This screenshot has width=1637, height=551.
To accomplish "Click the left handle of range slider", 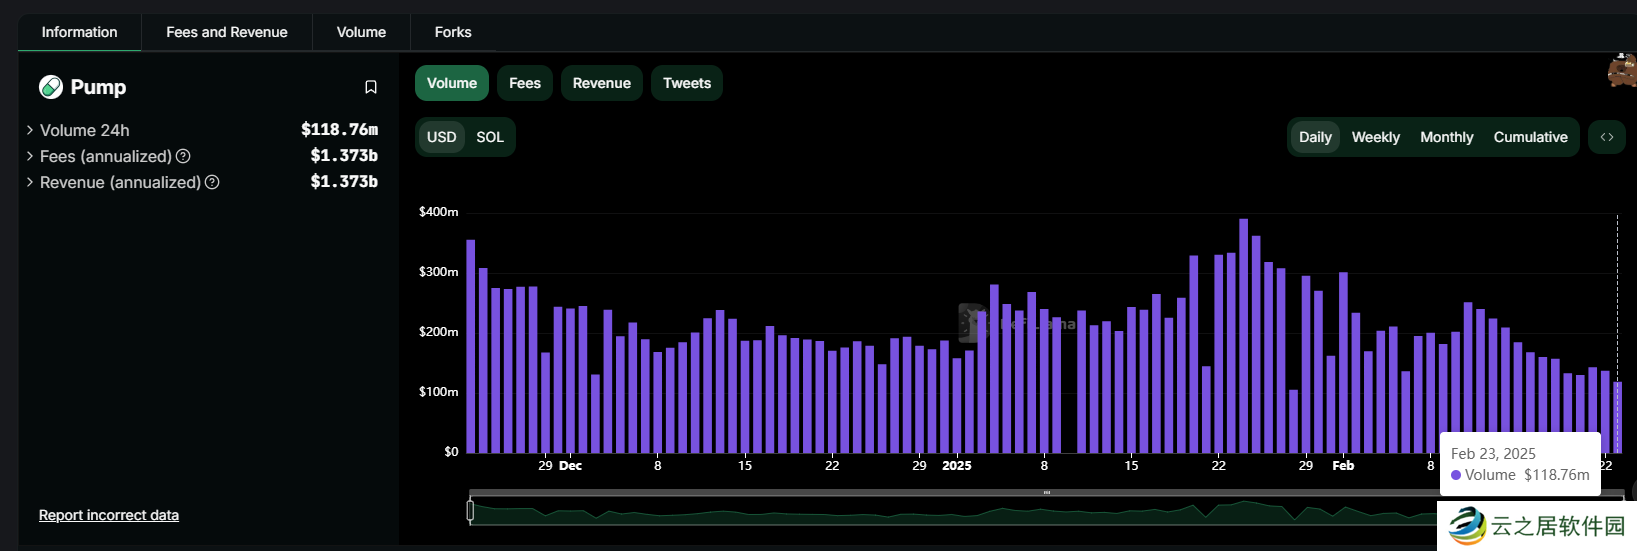I will point(470,511).
